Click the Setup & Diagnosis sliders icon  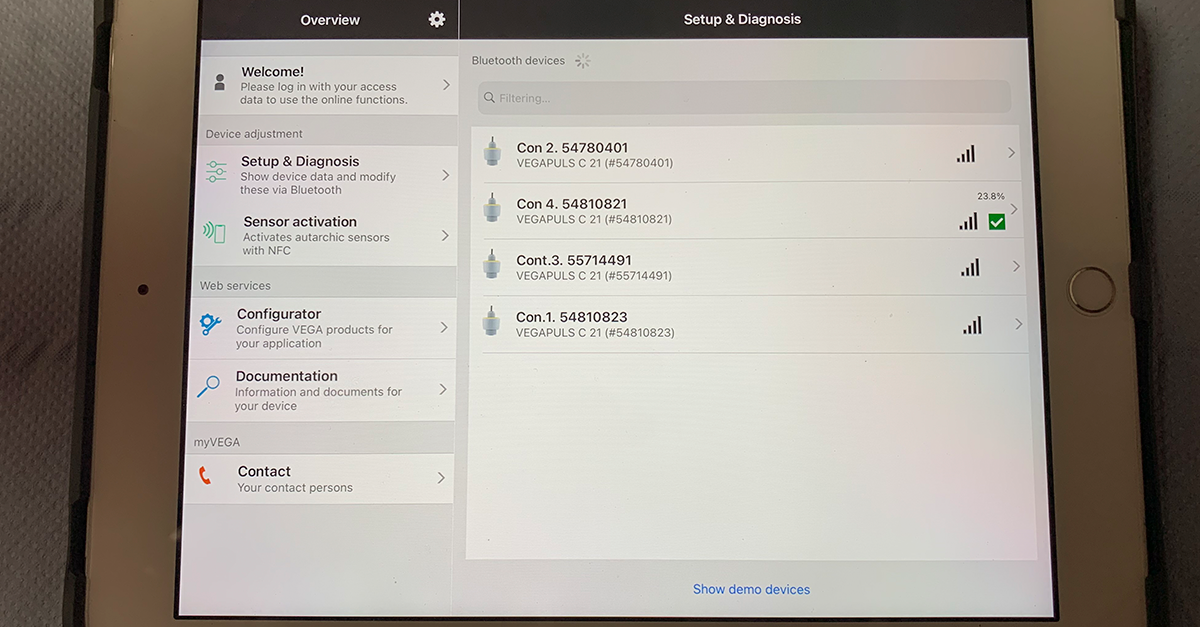(x=217, y=172)
